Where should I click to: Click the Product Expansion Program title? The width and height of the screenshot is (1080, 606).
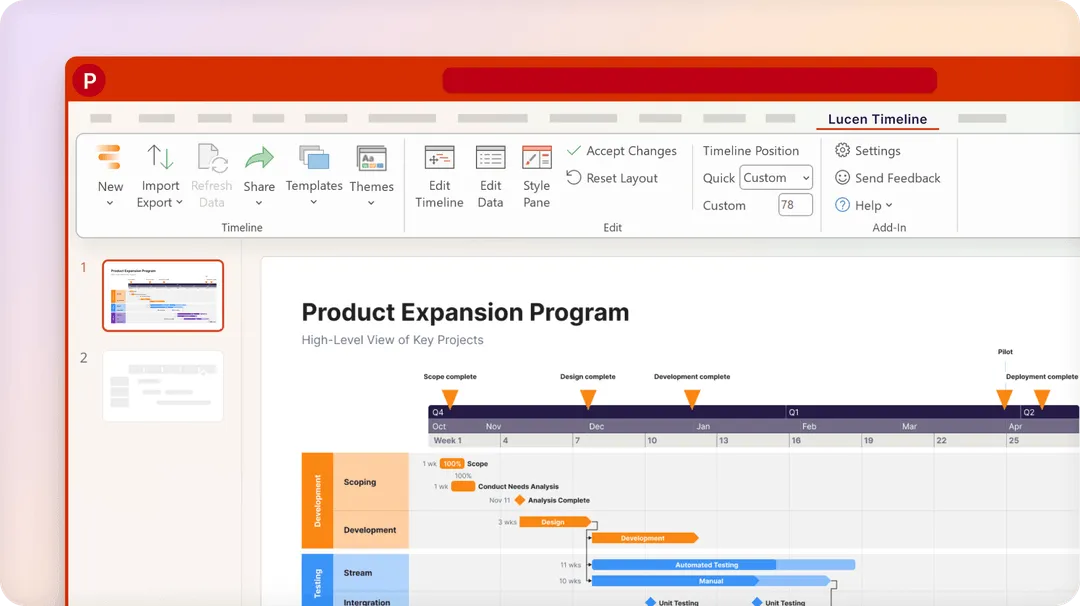click(x=466, y=312)
